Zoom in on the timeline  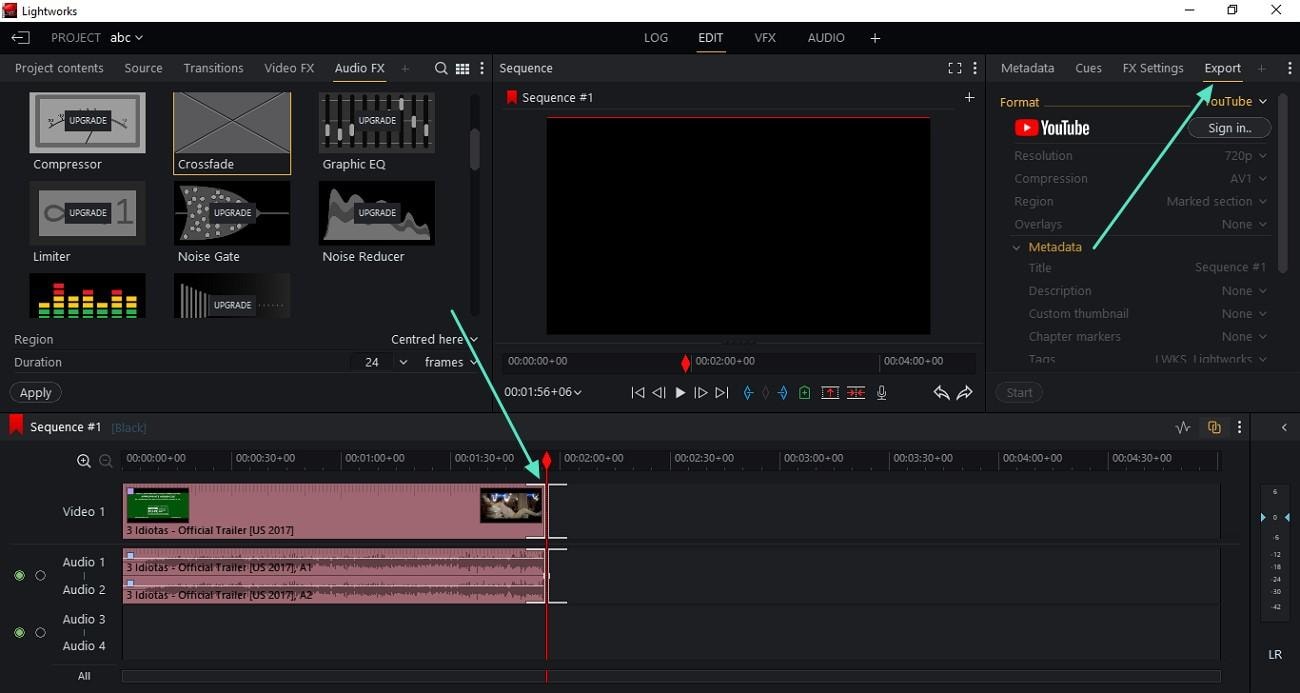(84, 461)
